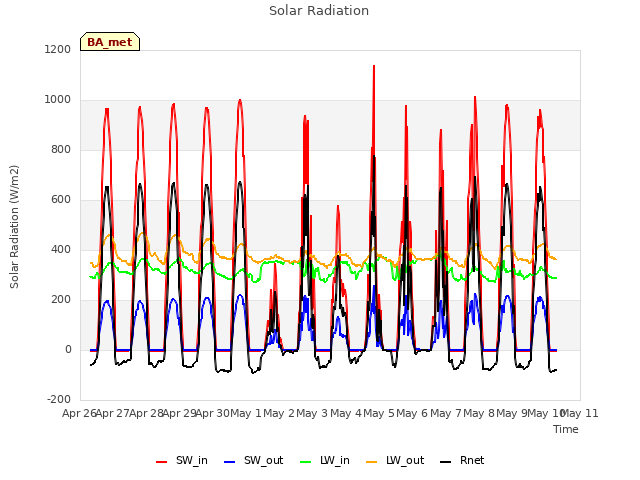
Task: Click the May 11 x-axis tick label
Action: tap(580, 413)
